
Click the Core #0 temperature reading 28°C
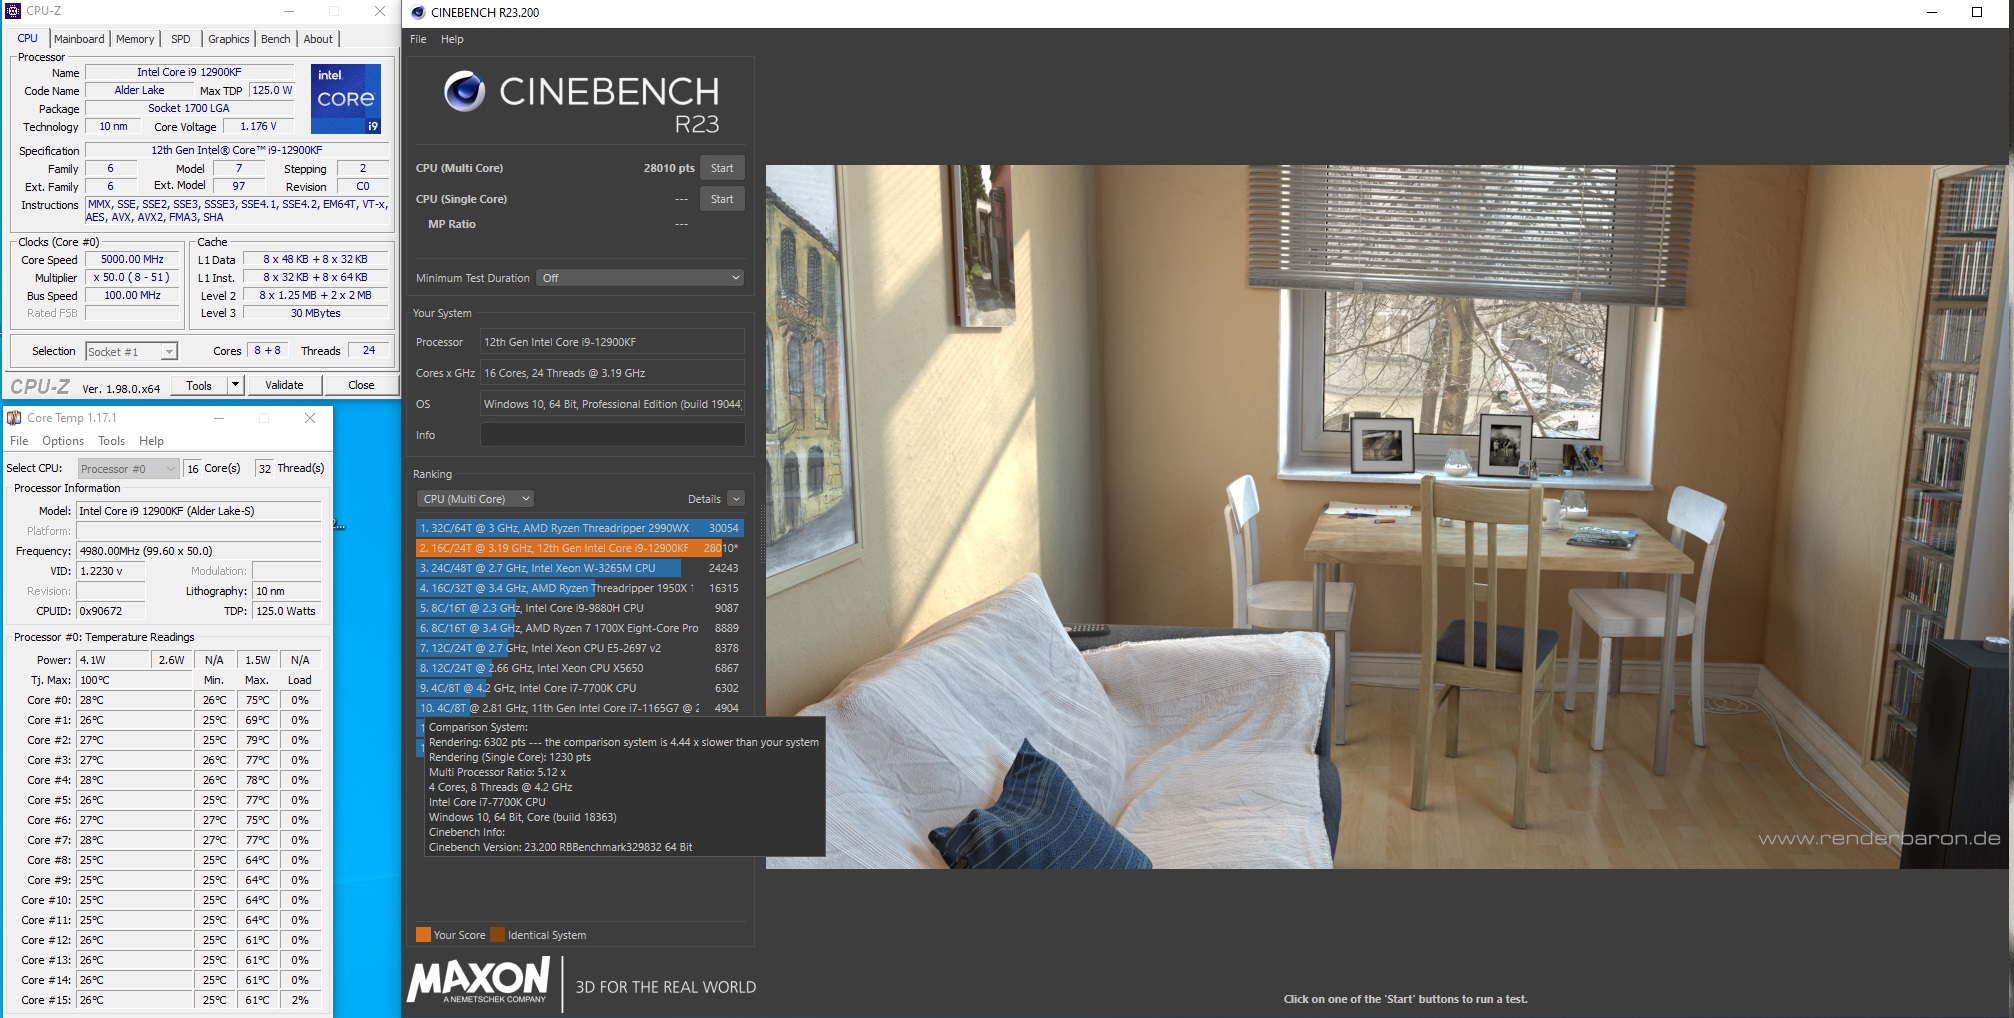point(134,700)
